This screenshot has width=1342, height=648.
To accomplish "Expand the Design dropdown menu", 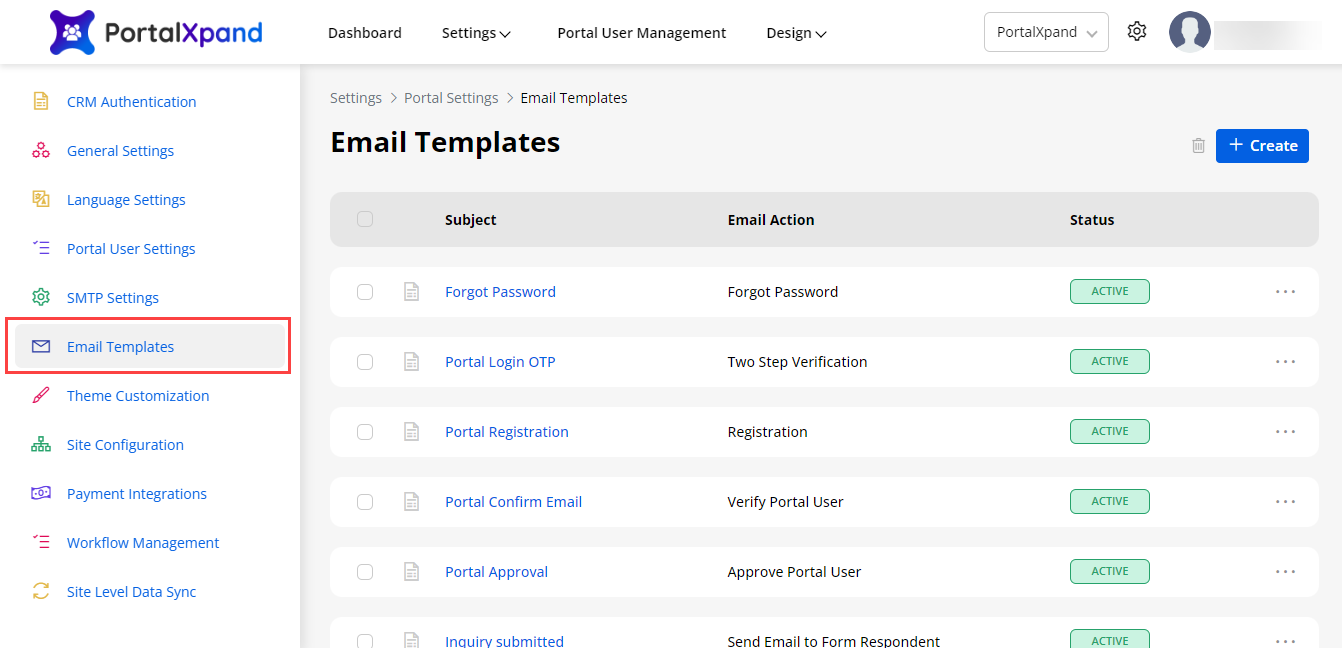I will [796, 33].
